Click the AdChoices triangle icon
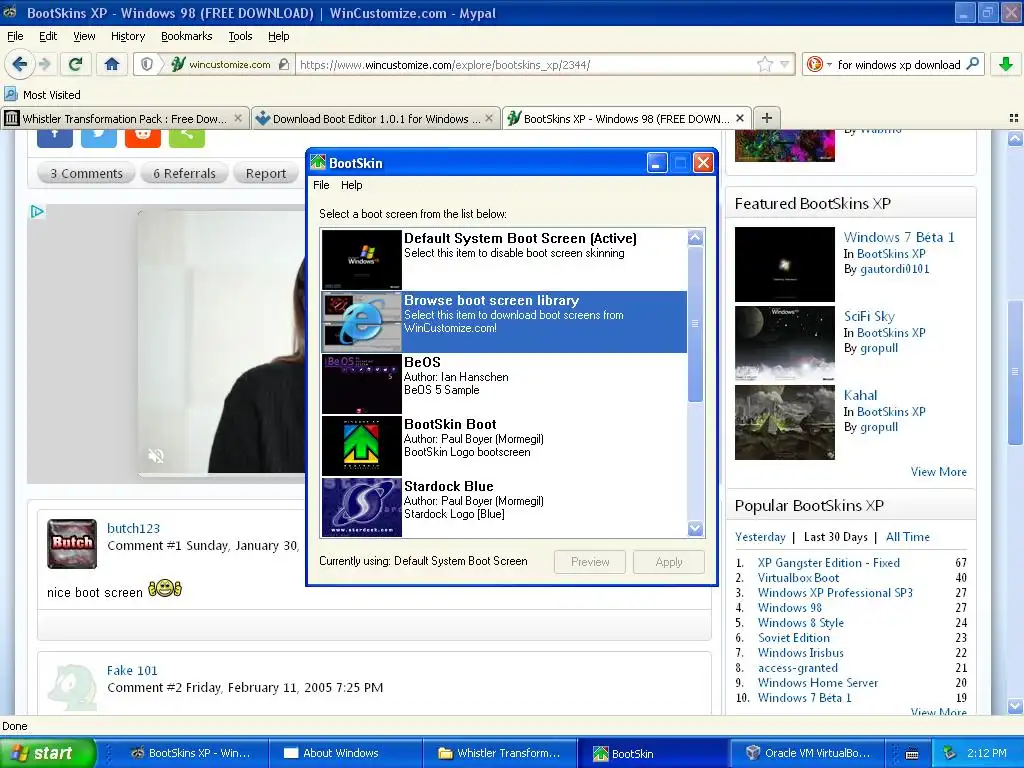Image resolution: width=1024 pixels, height=768 pixels. (x=37, y=212)
